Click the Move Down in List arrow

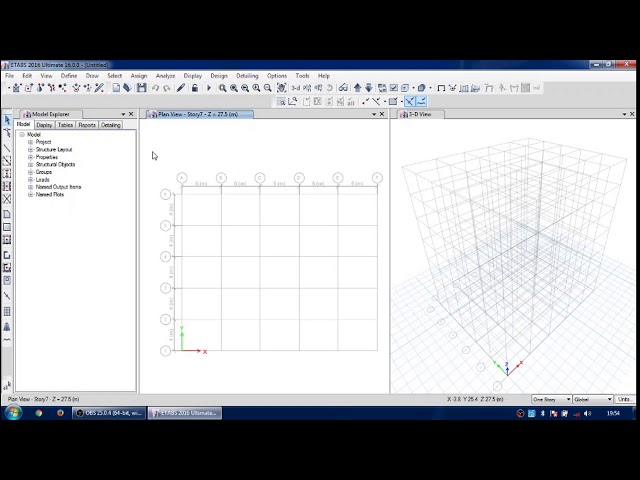click(x=369, y=88)
